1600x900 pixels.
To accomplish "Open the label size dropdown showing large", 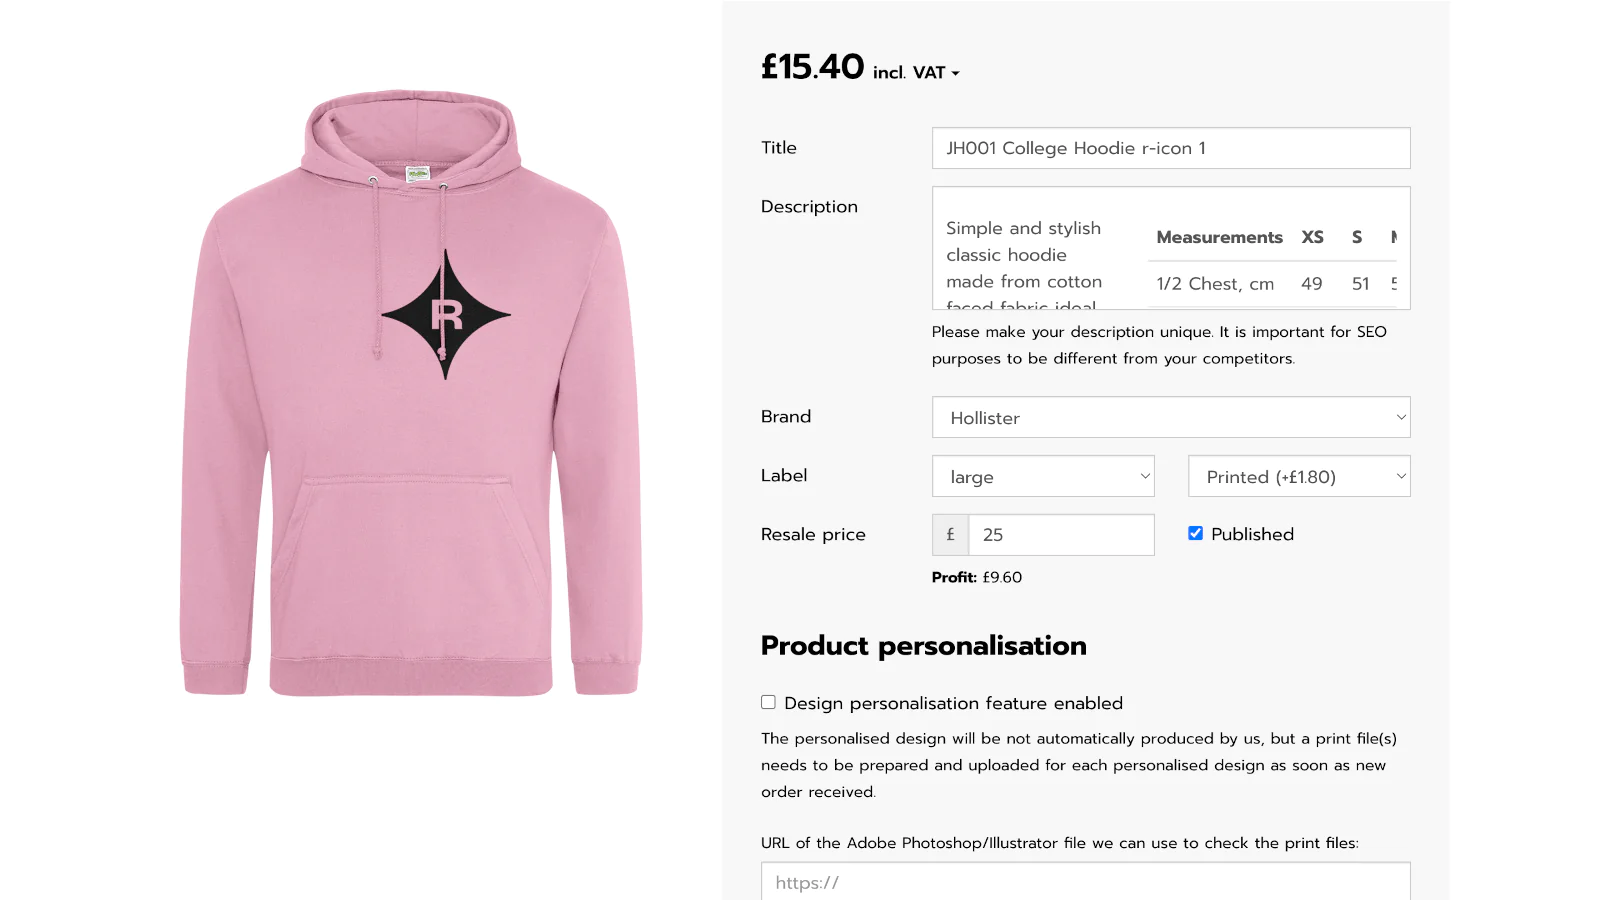I will (1043, 476).
